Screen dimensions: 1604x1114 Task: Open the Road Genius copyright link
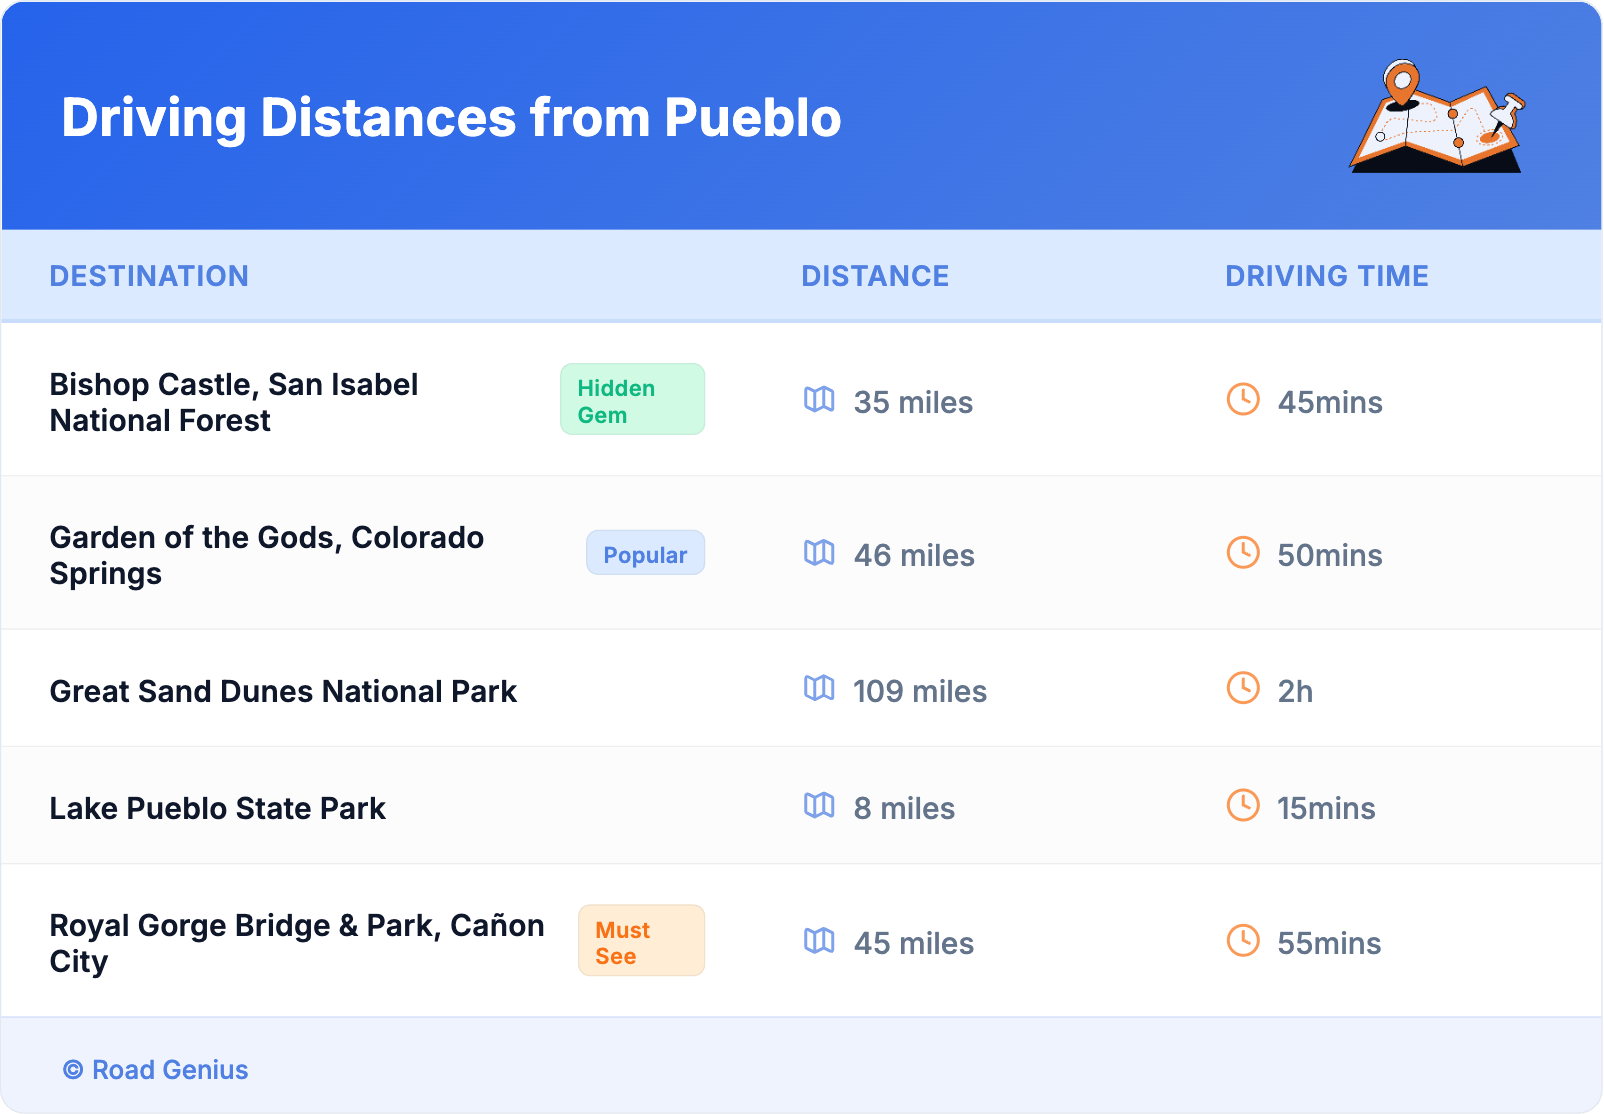156,1070
